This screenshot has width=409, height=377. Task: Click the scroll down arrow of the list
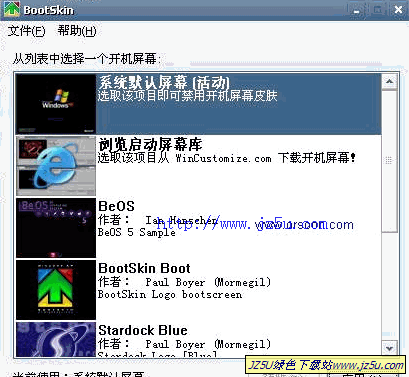(389, 349)
